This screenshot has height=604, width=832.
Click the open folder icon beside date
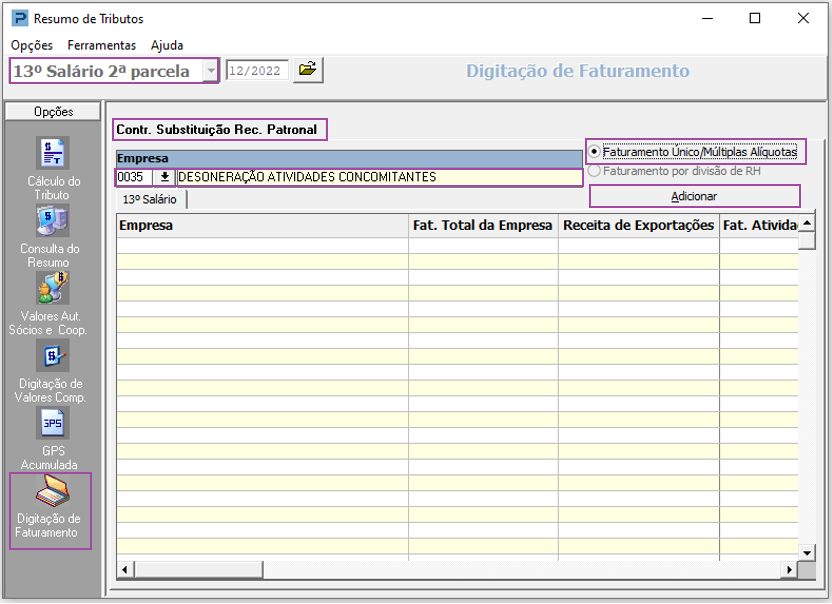(x=309, y=70)
